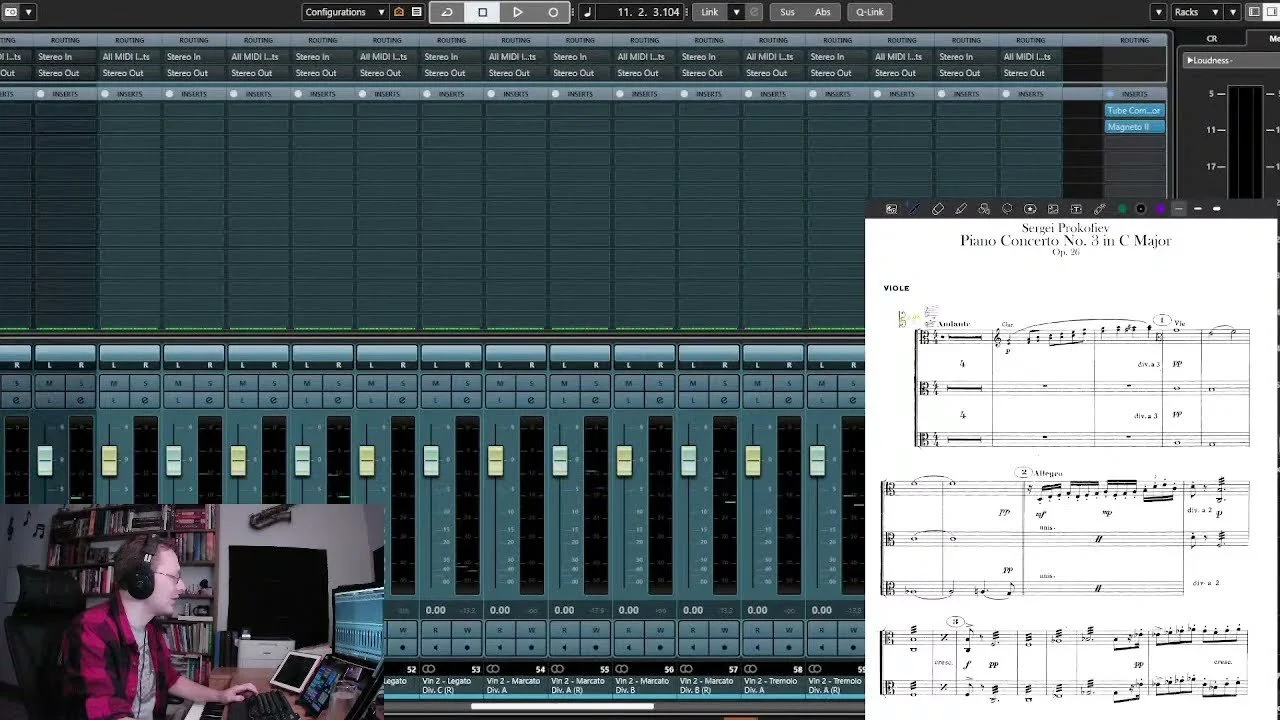Select the Text box annotation tool
The width and height of the screenshot is (1280, 720).
tap(1076, 208)
